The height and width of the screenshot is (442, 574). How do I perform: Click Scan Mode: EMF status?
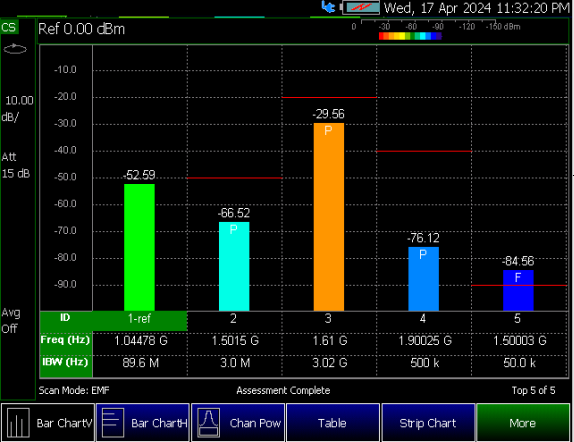coord(74,391)
